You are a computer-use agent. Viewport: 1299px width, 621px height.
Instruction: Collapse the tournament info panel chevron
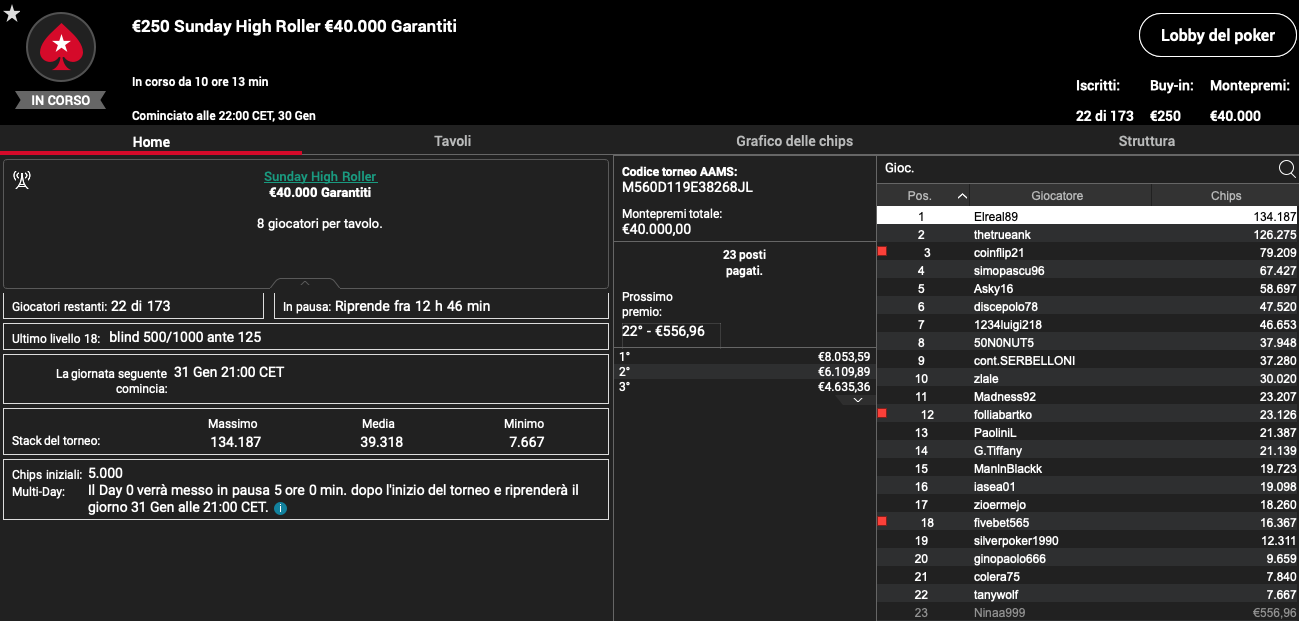coord(305,283)
